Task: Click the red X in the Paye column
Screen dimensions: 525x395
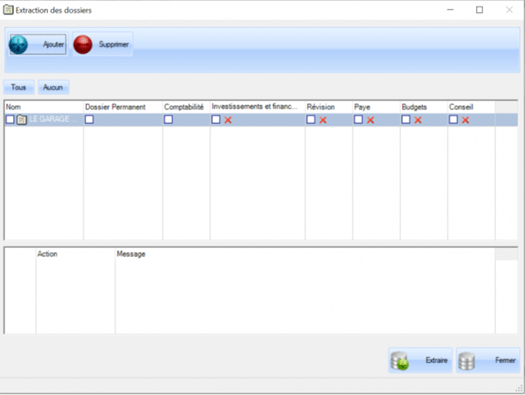Action: click(370, 120)
